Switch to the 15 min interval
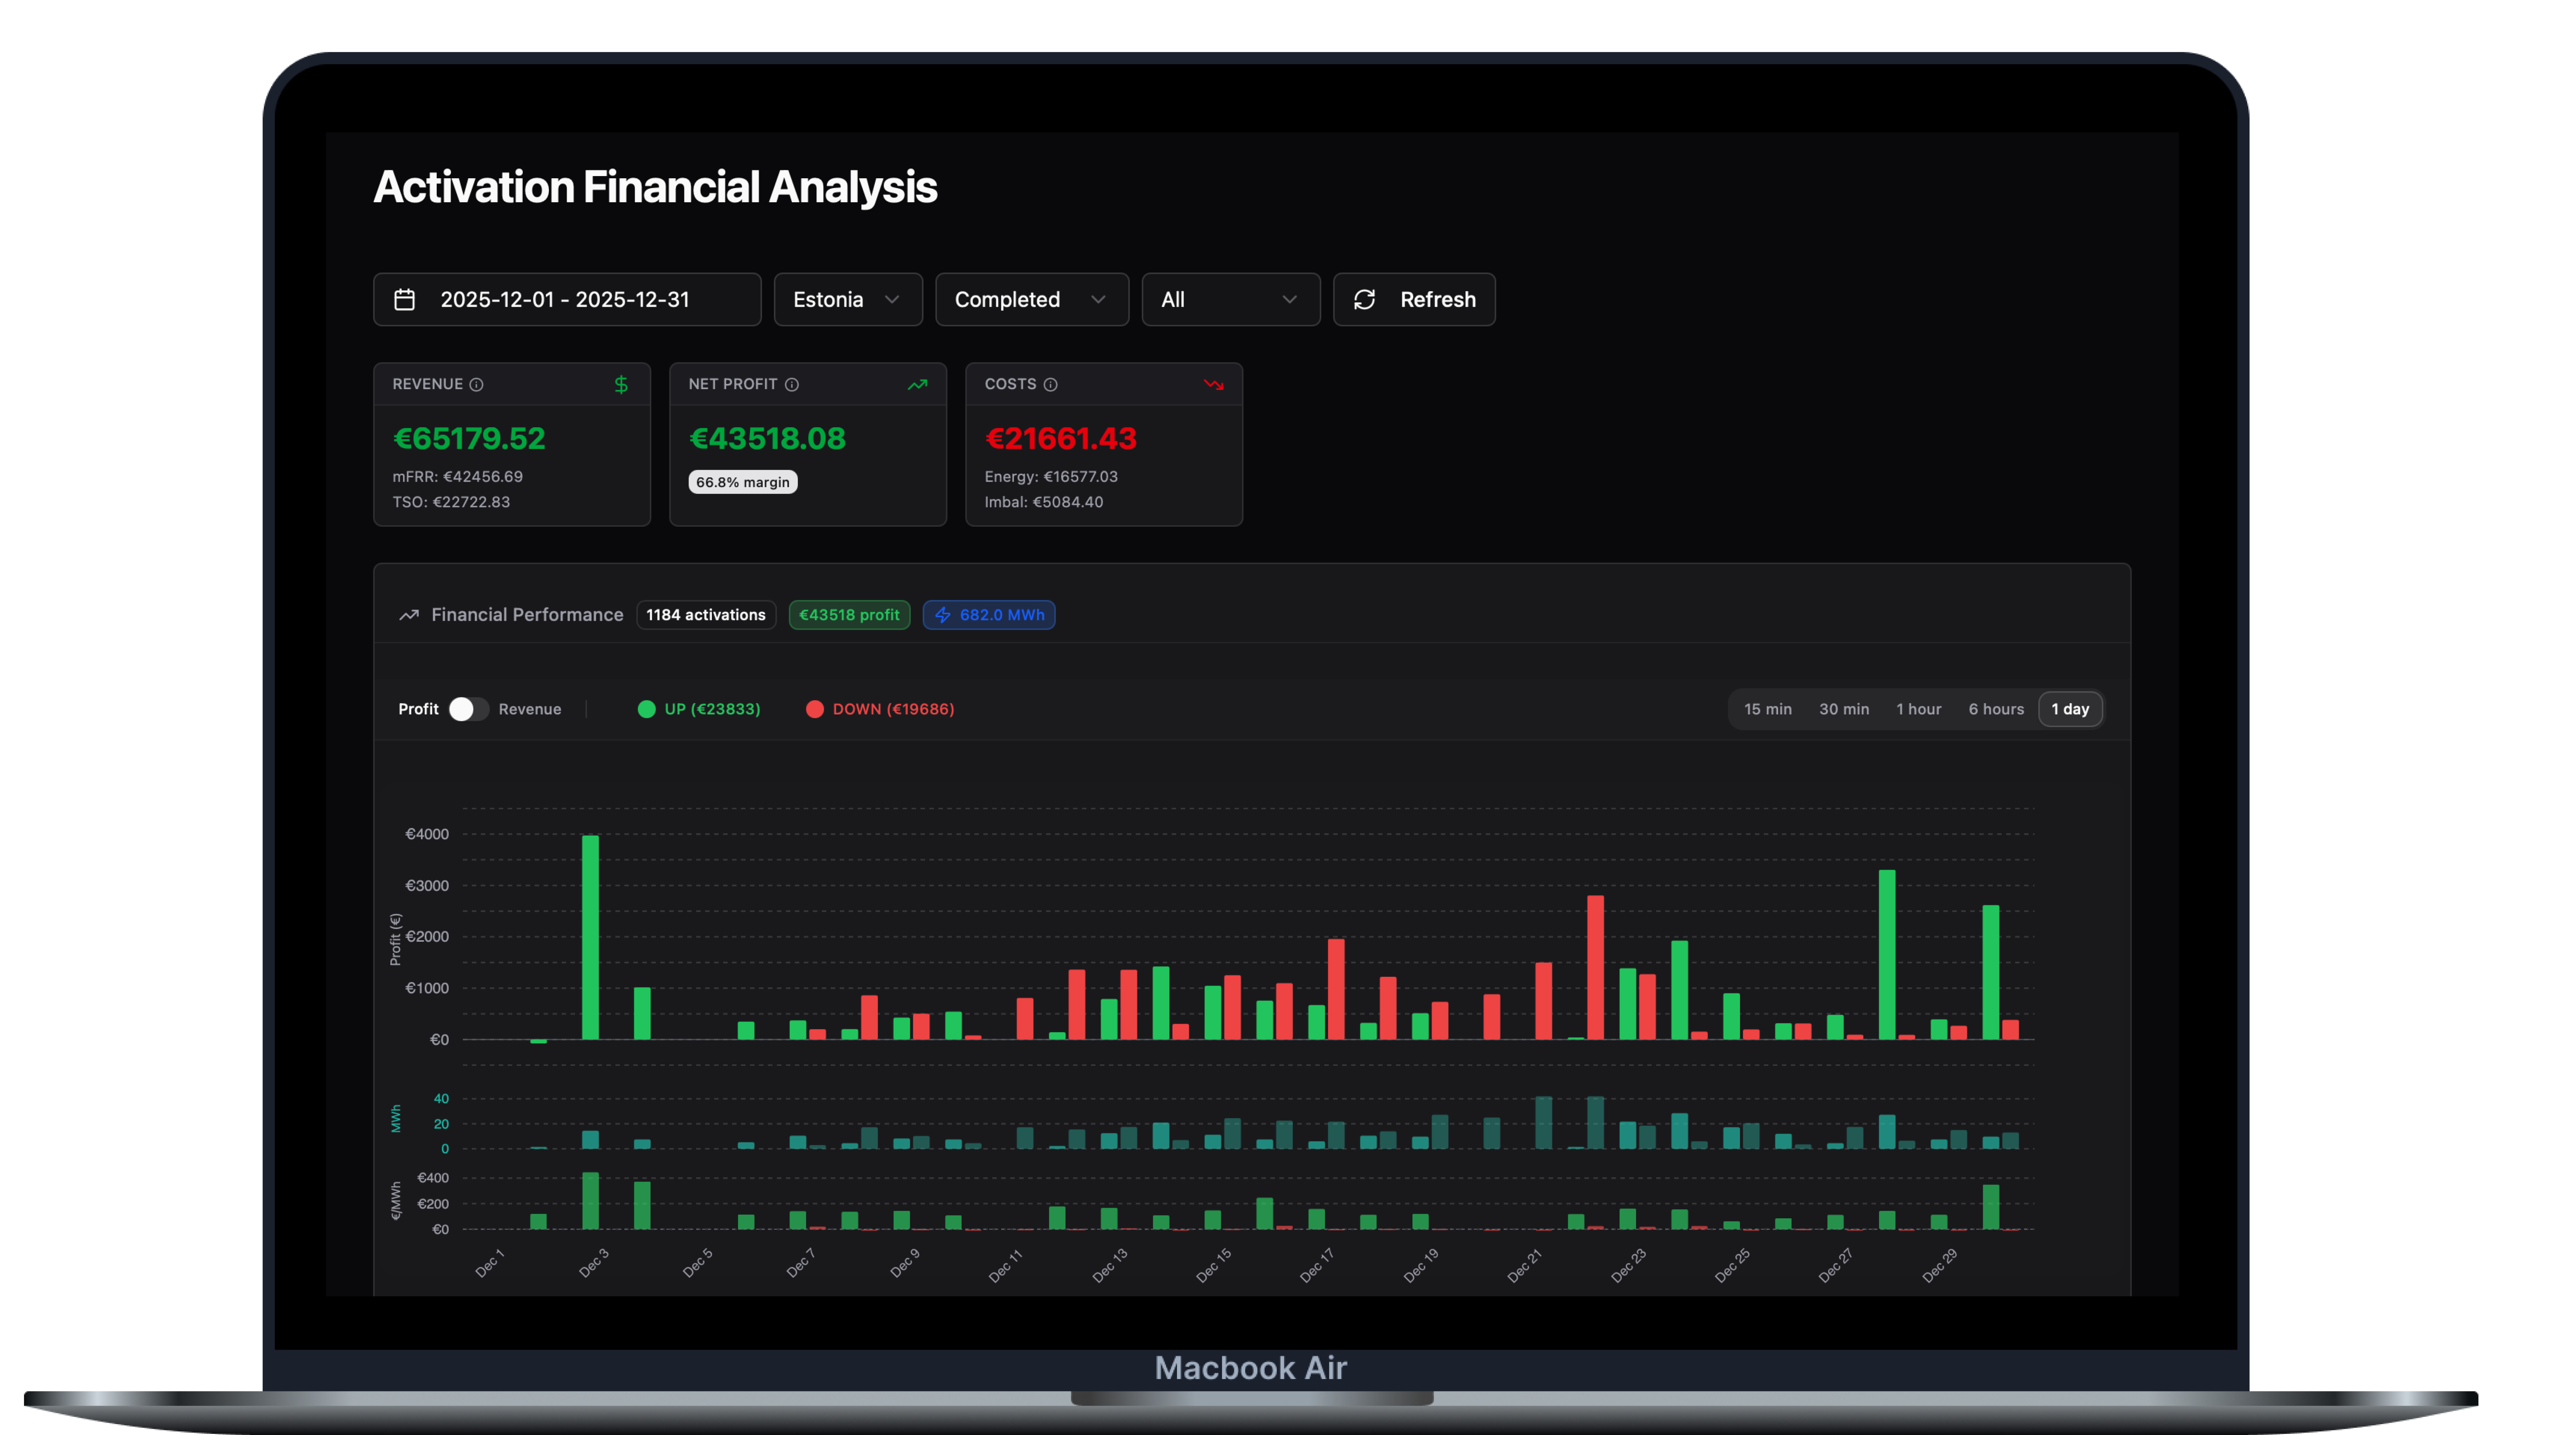This screenshot has width=2576, height=1435. click(1767, 709)
